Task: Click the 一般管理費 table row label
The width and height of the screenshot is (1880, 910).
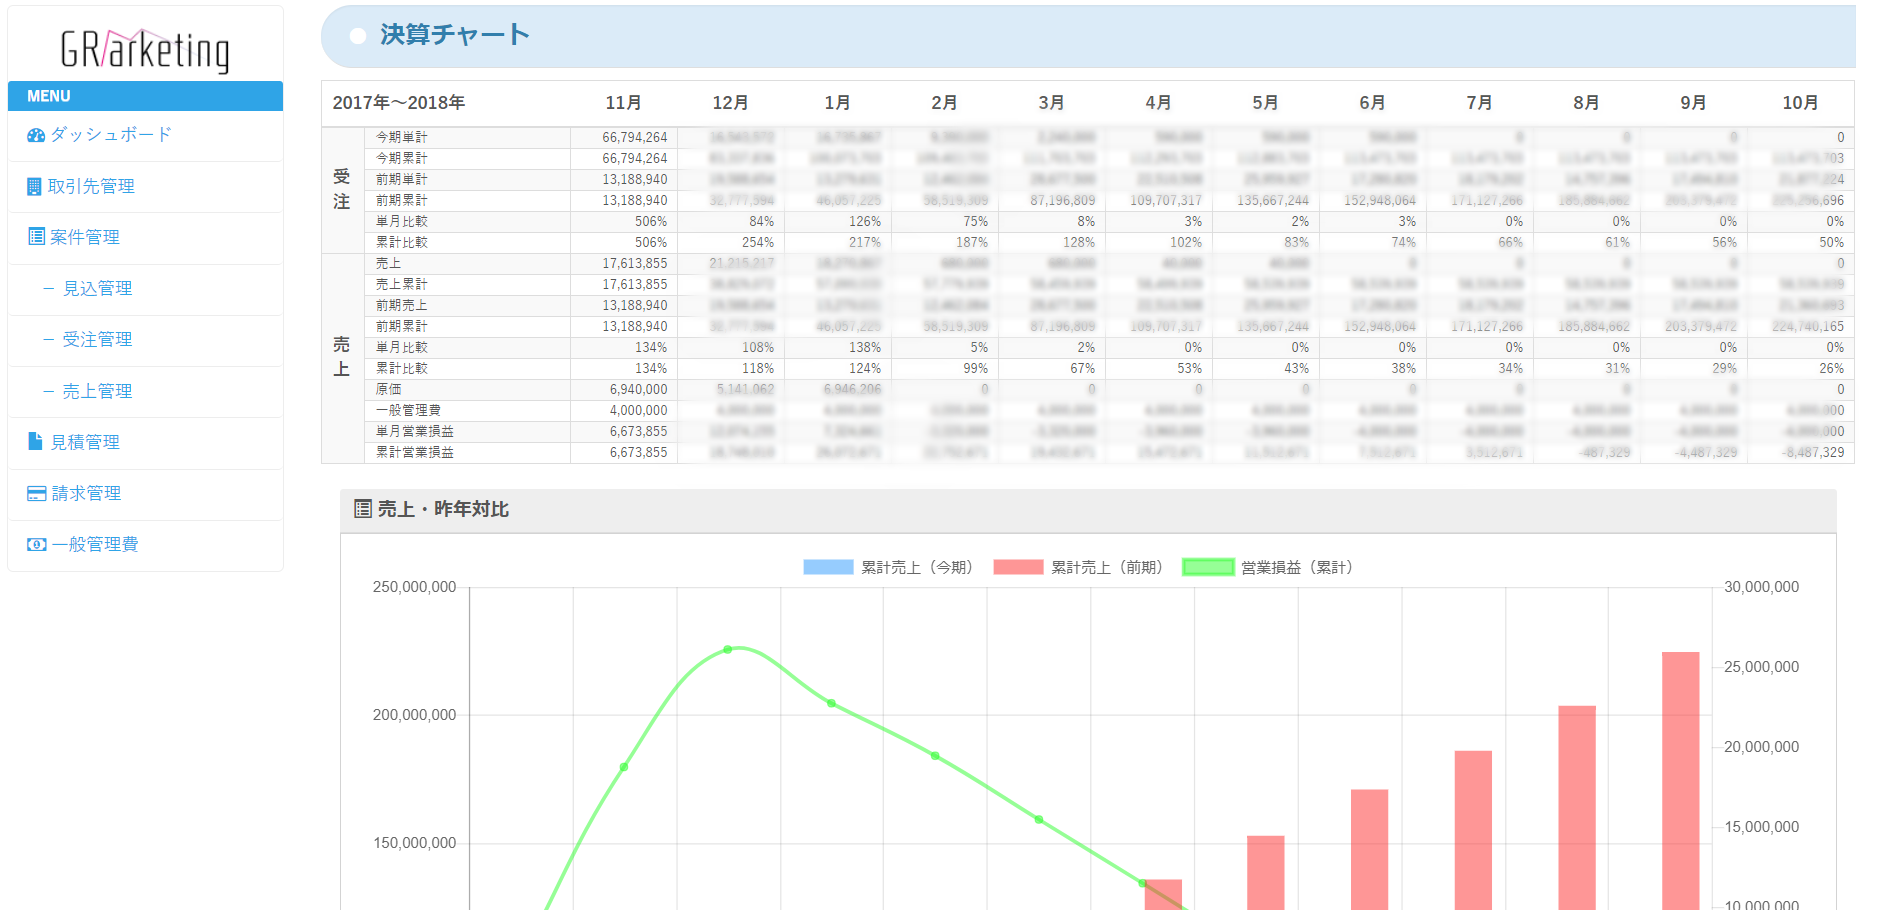Action: pos(408,410)
